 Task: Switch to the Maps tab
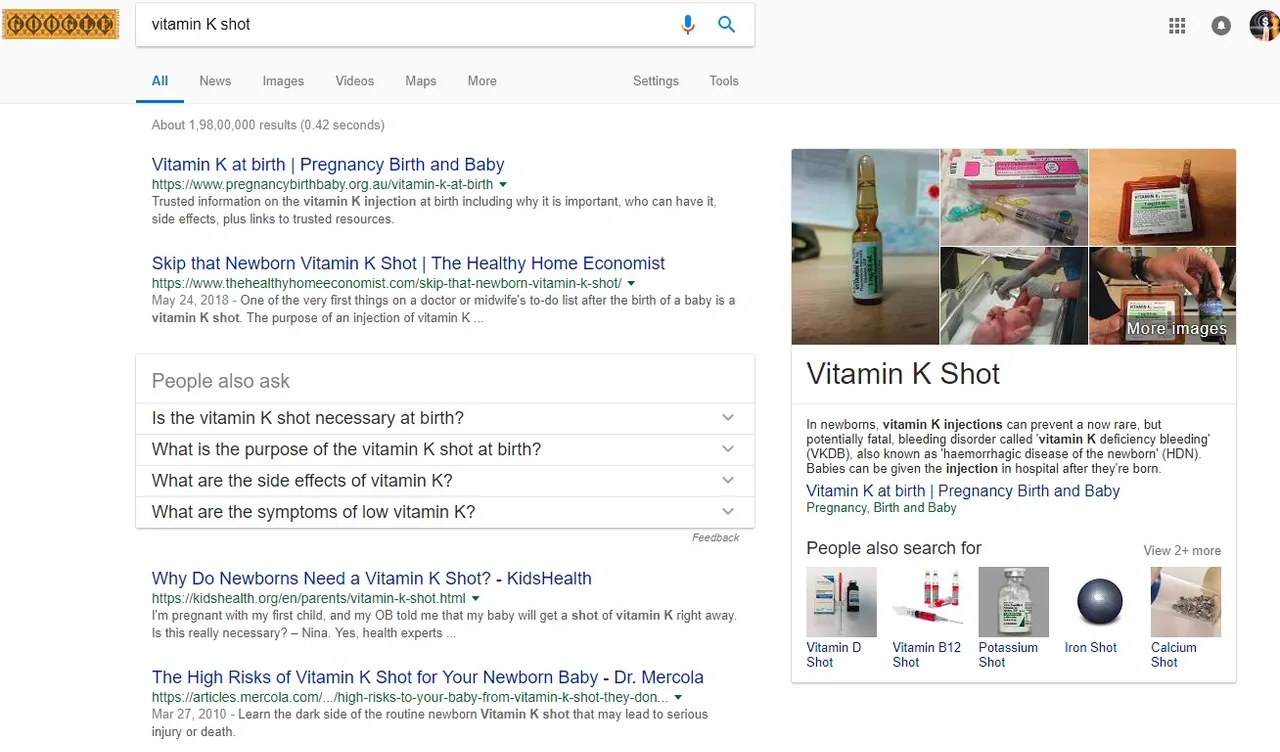[421, 81]
